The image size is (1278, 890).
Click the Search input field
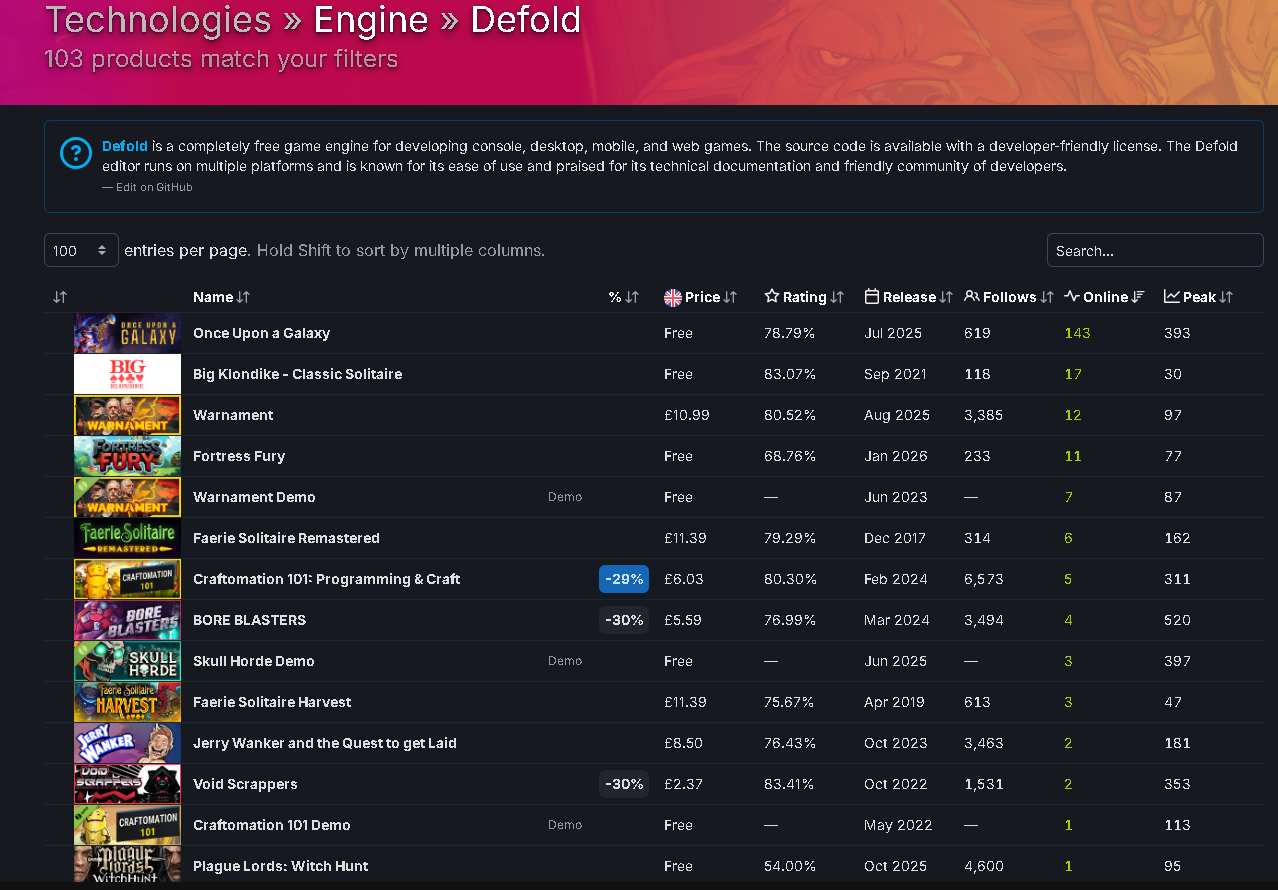[x=1155, y=250]
